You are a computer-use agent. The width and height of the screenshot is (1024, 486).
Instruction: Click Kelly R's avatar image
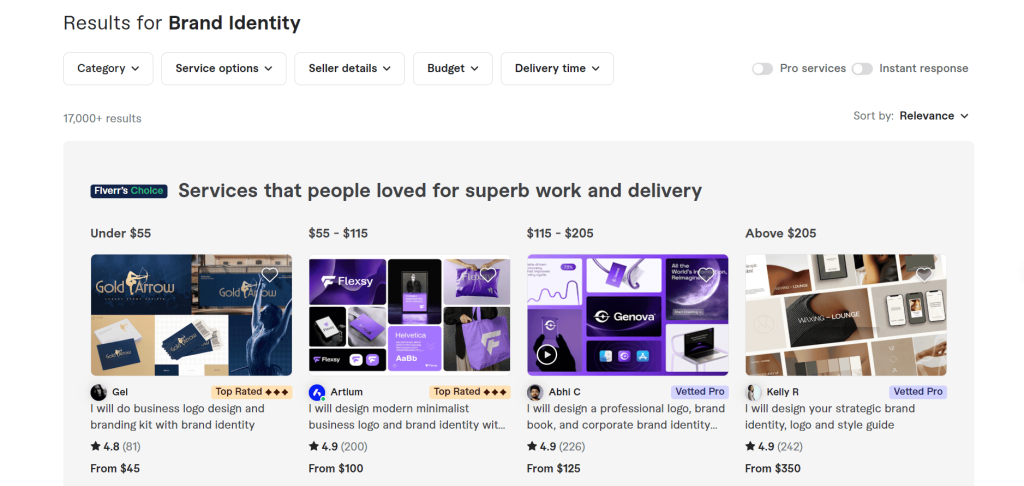[753, 392]
